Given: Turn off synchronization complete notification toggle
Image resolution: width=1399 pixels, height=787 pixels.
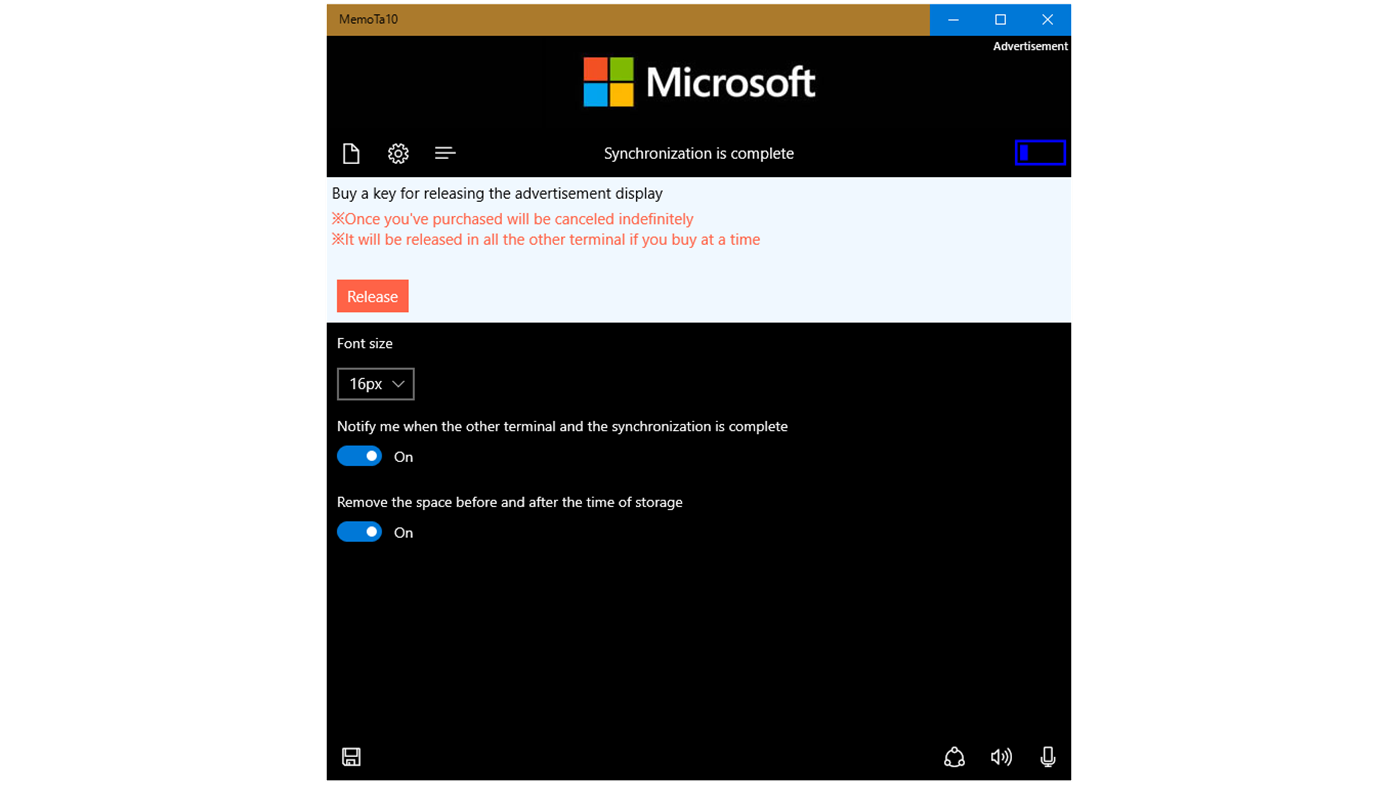Looking at the screenshot, I should point(360,456).
